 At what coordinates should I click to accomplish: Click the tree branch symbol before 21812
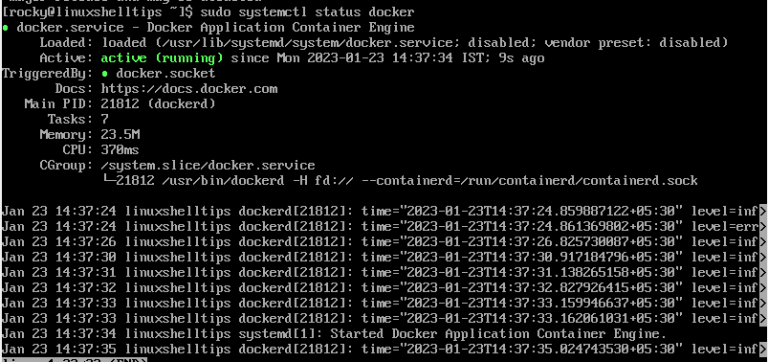(109, 180)
